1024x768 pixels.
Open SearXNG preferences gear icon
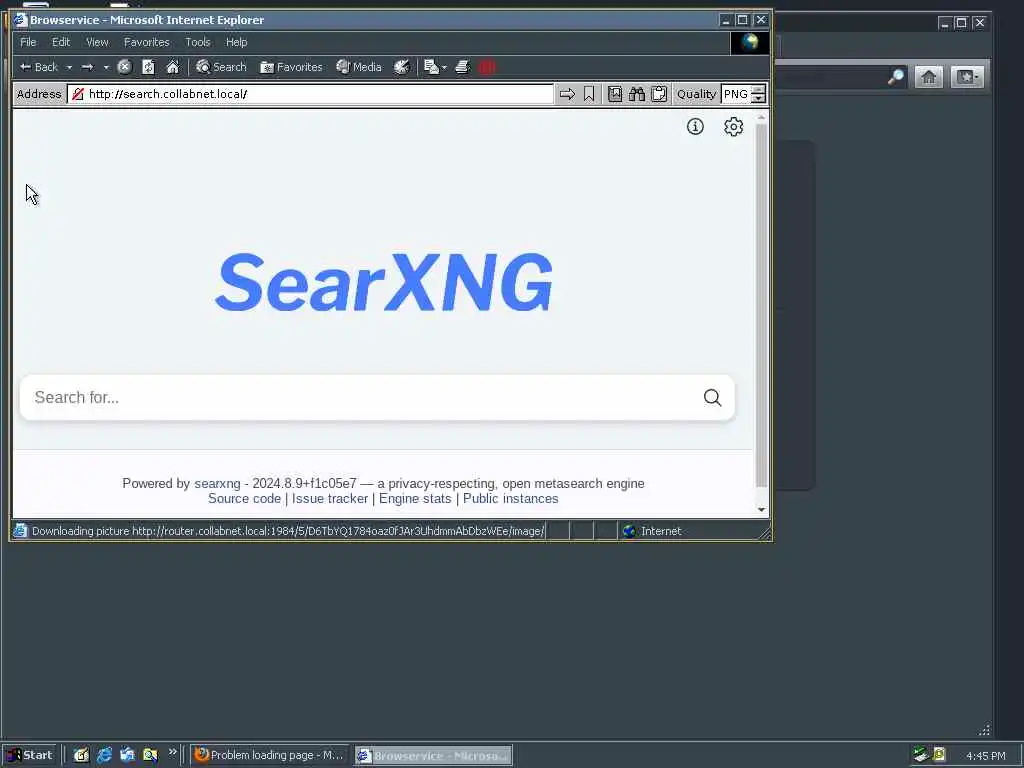pyautogui.click(x=733, y=127)
